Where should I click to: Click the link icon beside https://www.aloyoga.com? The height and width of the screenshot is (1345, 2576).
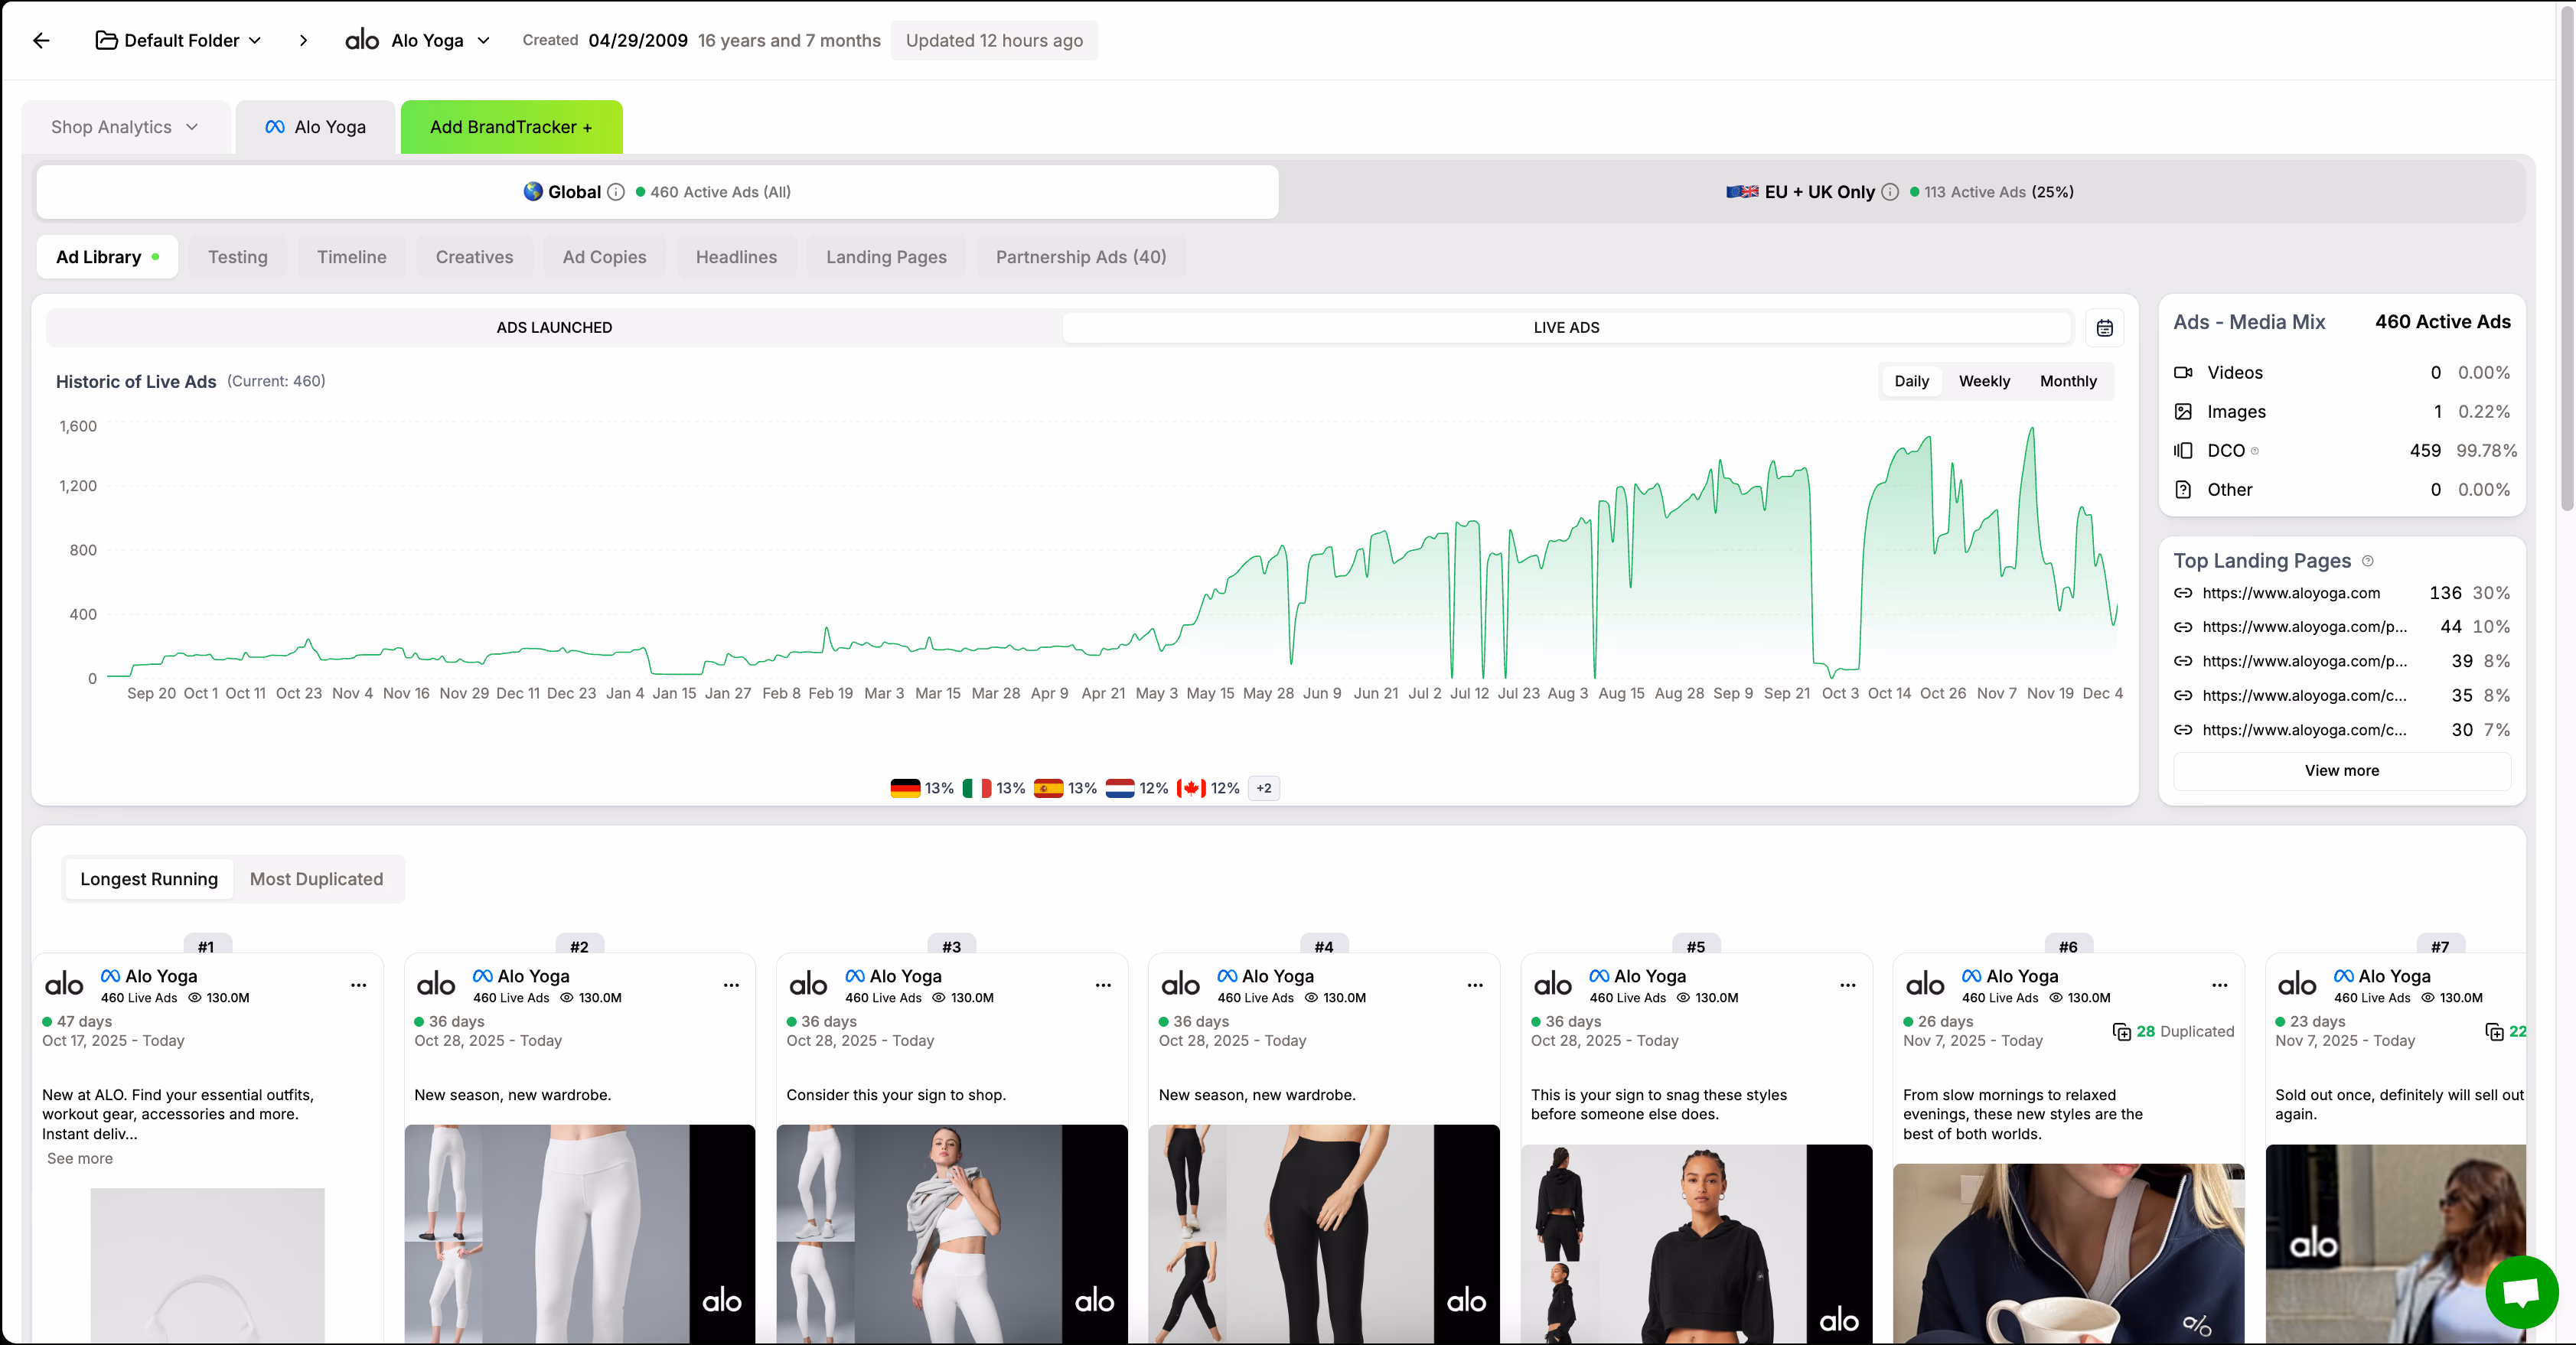(2184, 593)
